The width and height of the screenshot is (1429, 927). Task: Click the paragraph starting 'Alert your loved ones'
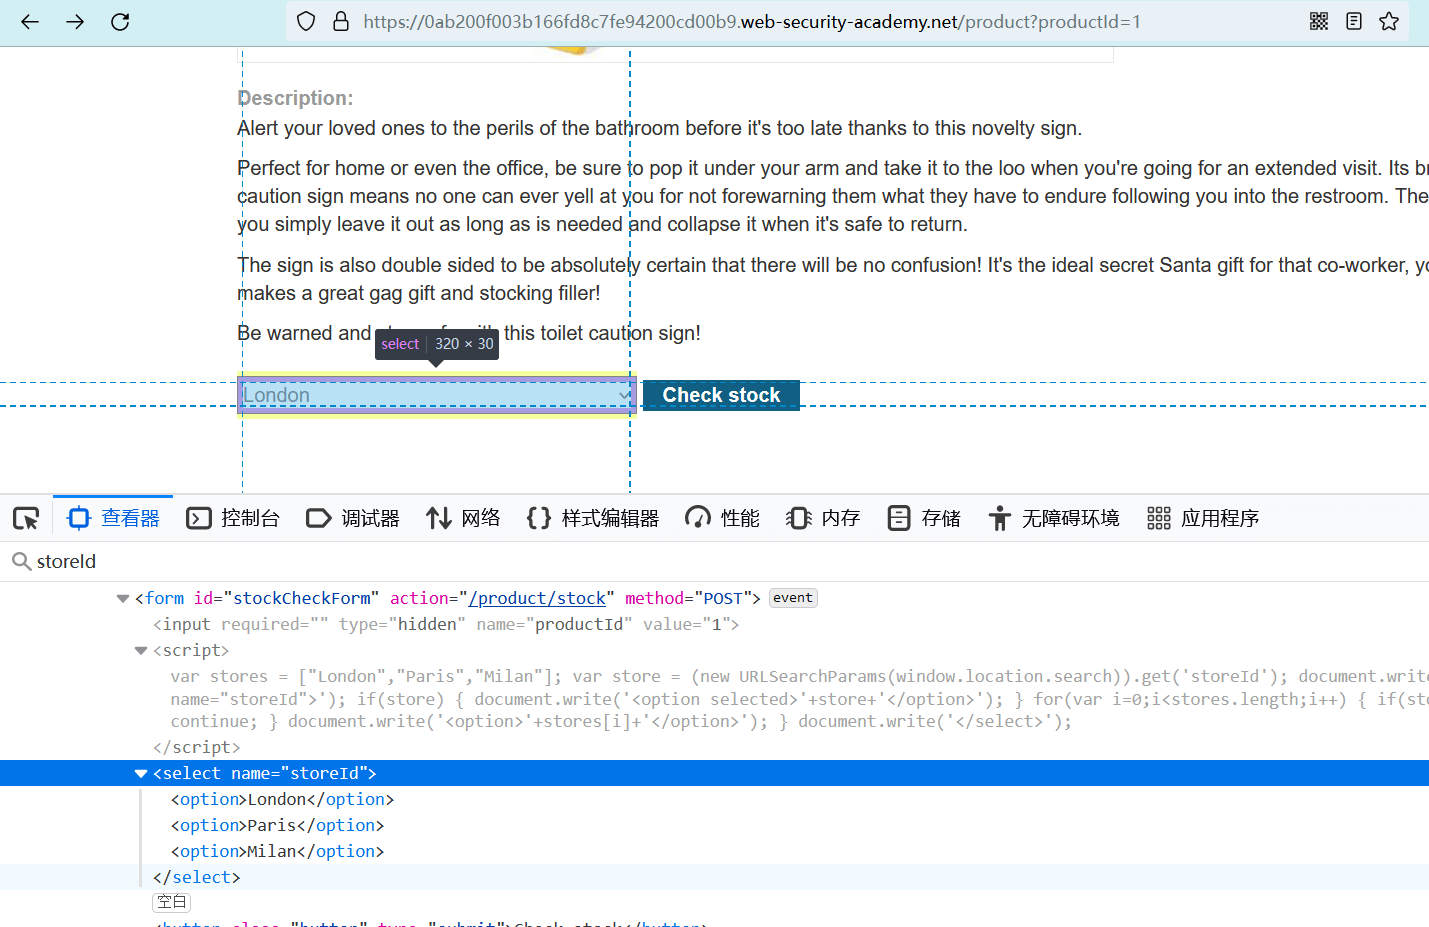click(x=659, y=128)
